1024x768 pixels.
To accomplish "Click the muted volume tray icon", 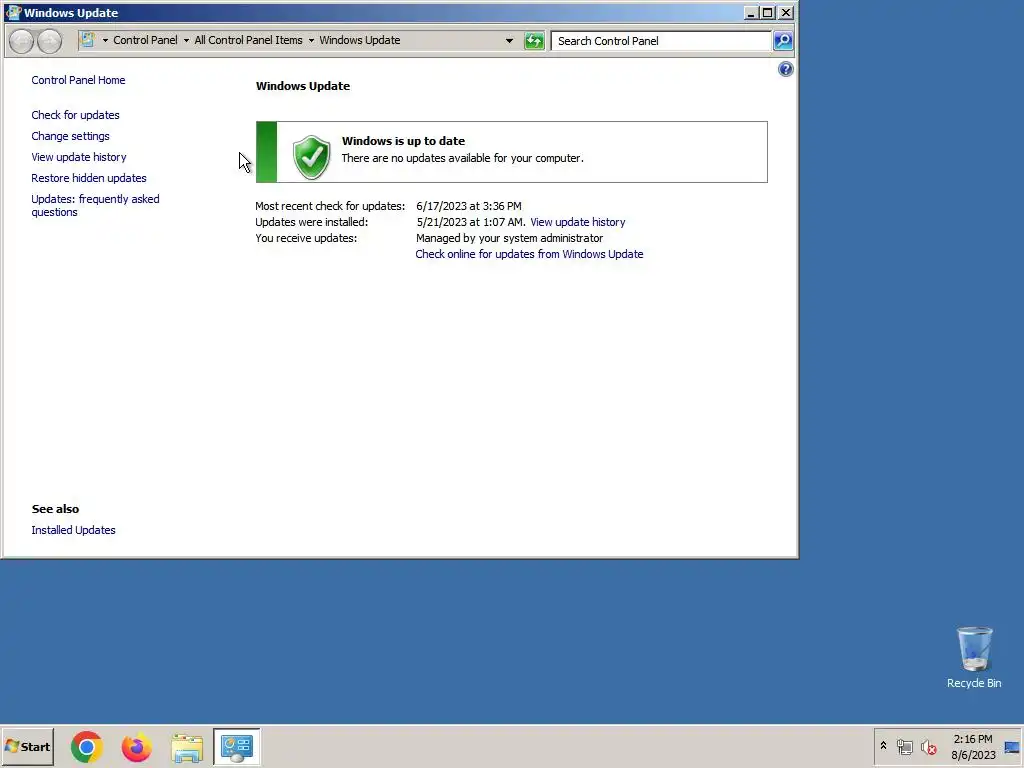I will pyautogui.click(x=929, y=747).
